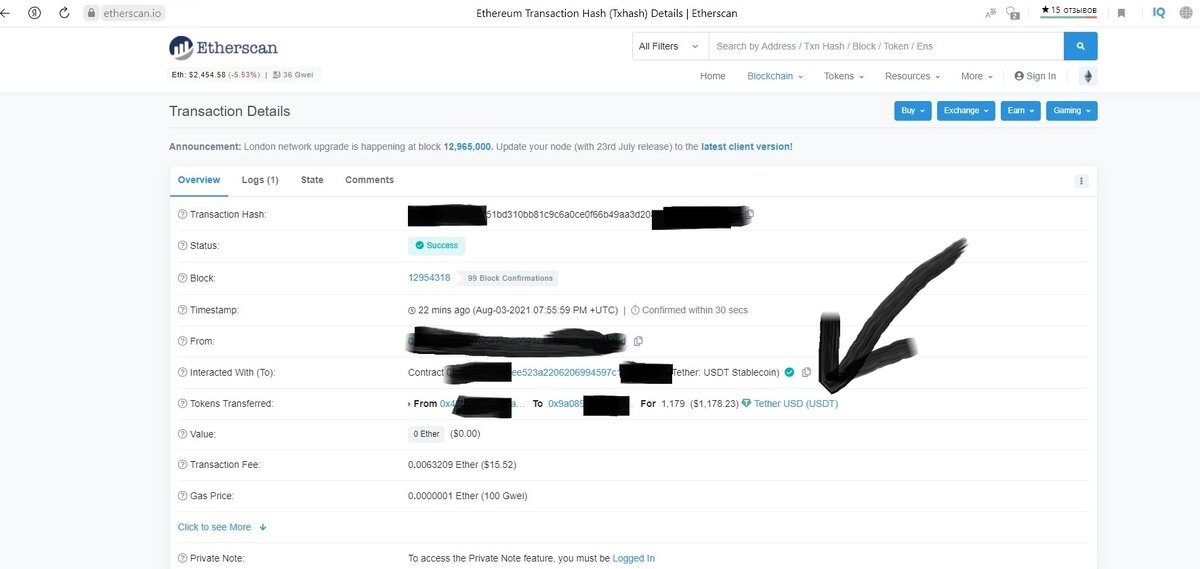Screen dimensions: 1200x569
Task: Open the Buy dropdown button
Action: pyautogui.click(x=913, y=111)
